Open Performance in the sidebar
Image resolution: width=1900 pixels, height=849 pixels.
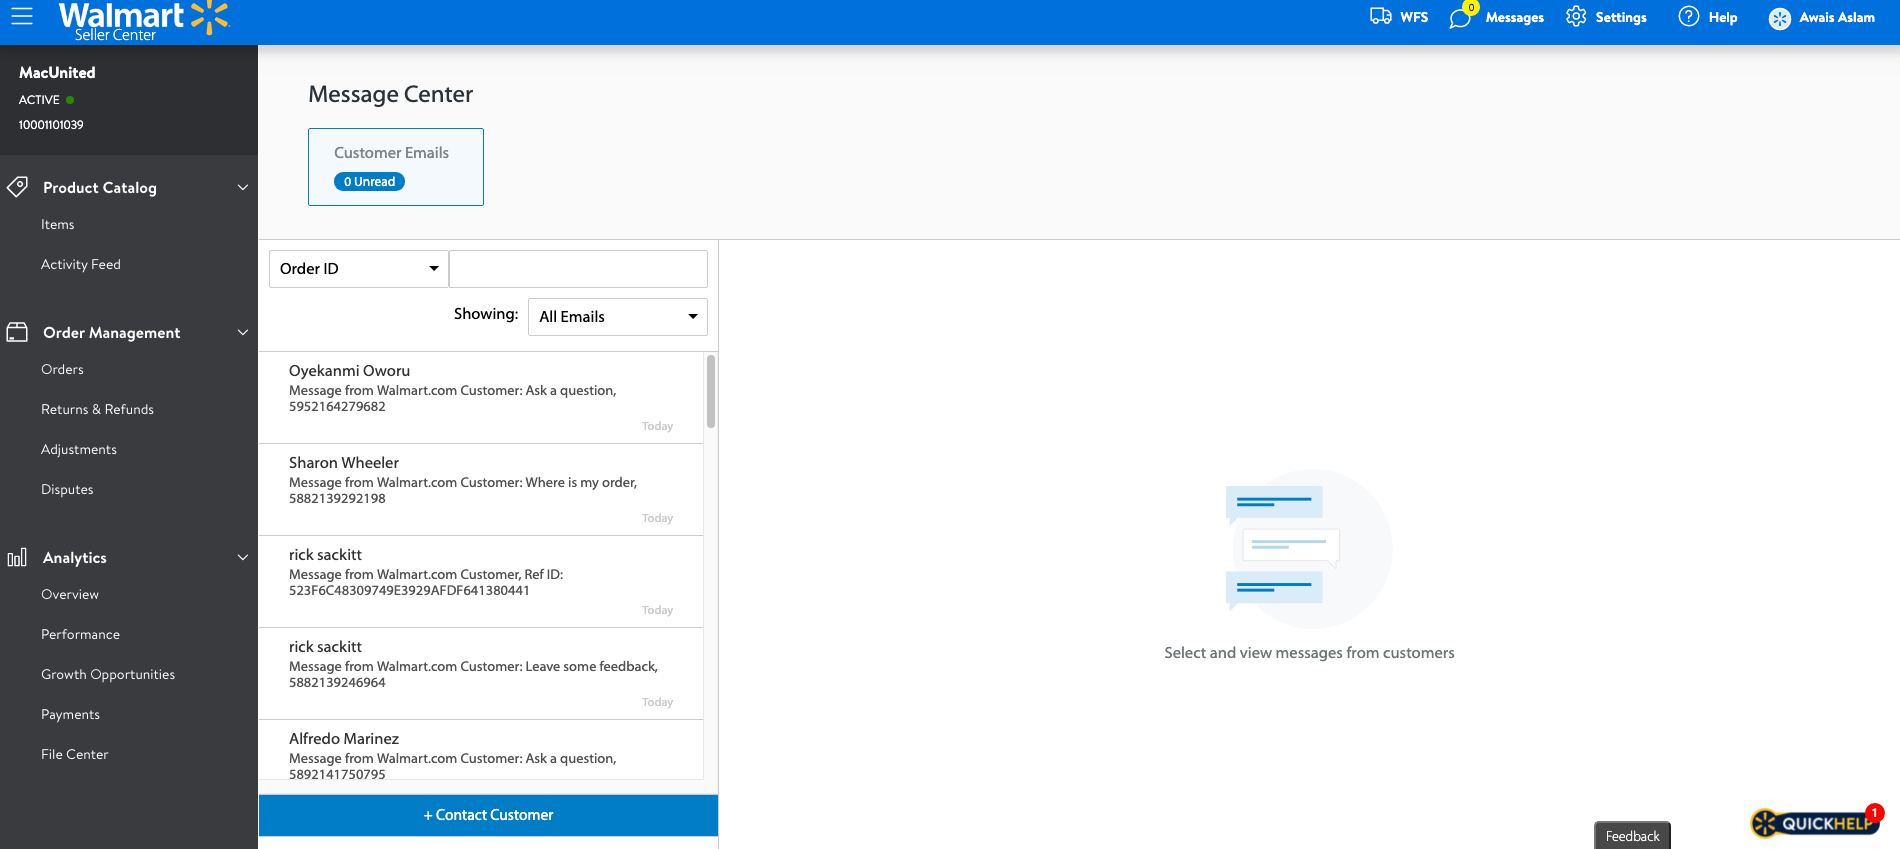(x=80, y=635)
